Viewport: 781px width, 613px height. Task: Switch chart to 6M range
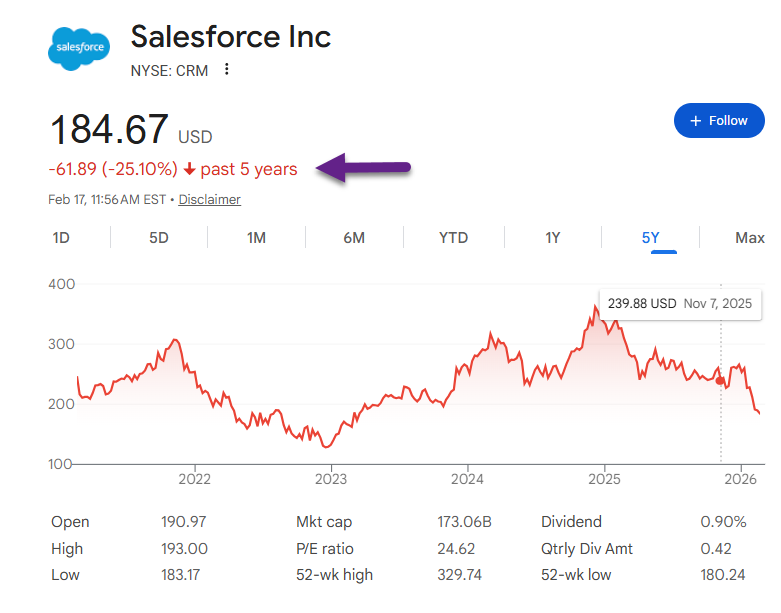354,238
